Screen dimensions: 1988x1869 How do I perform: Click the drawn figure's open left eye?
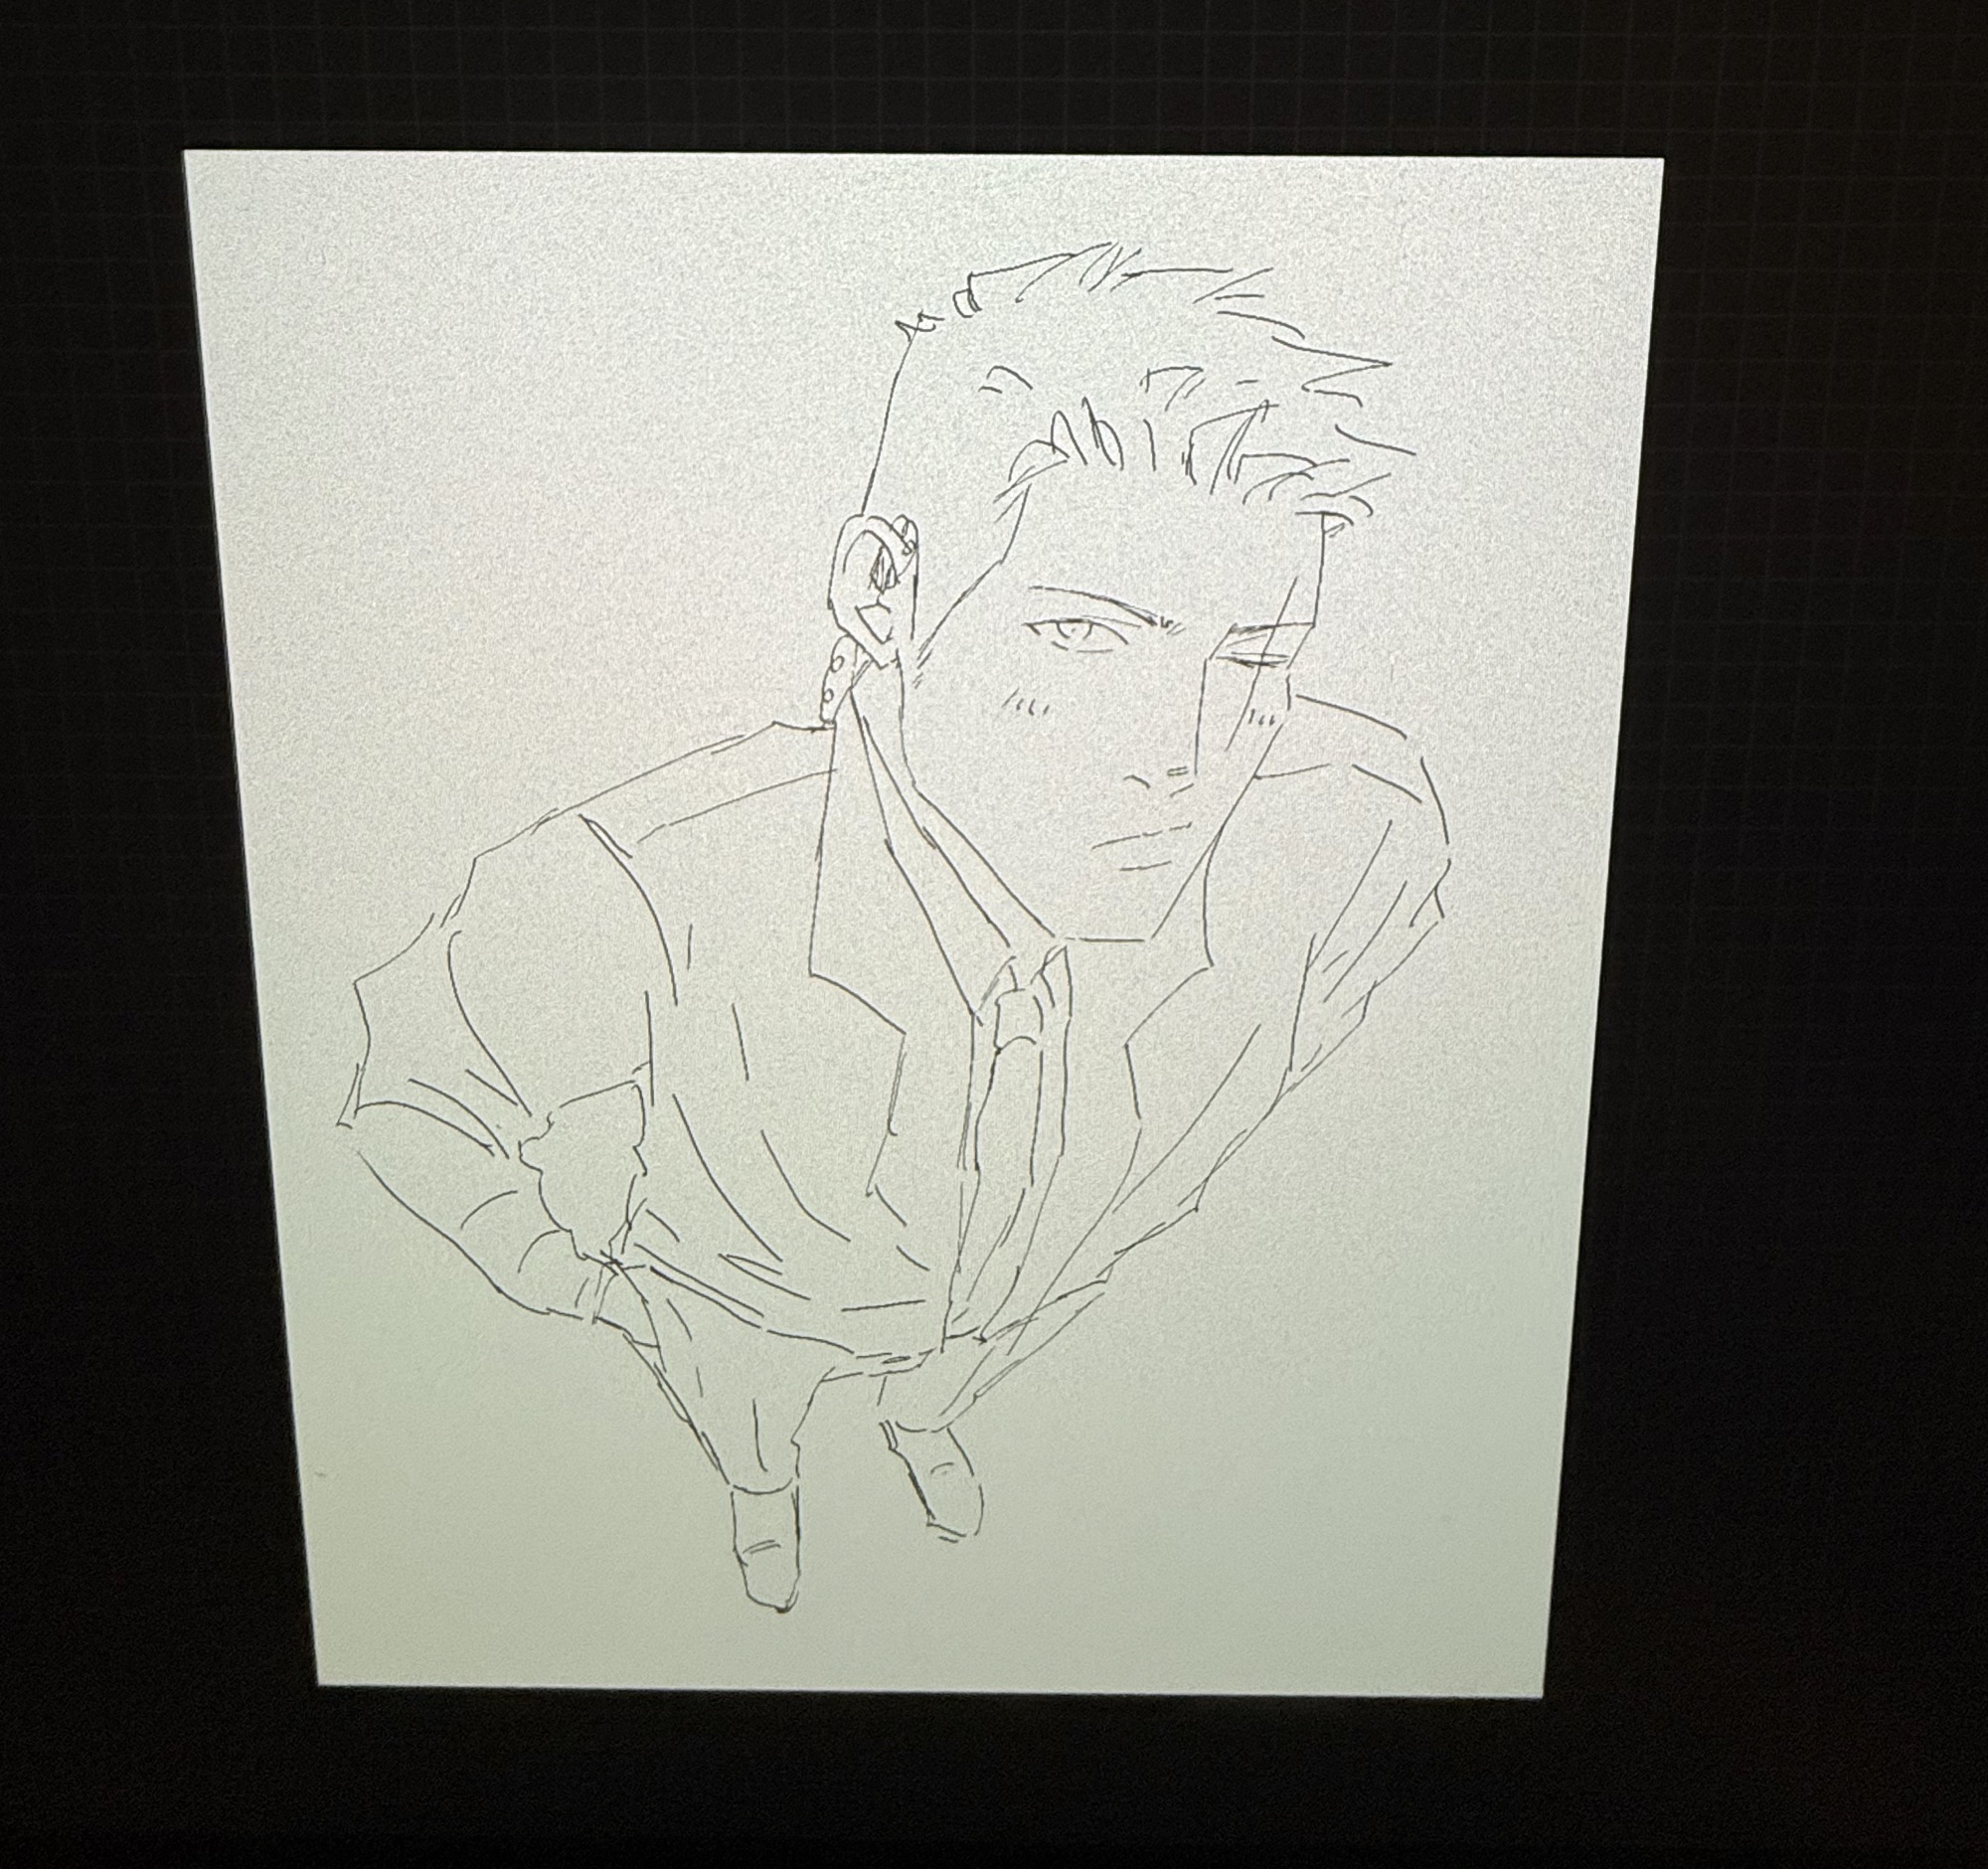[1073, 632]
